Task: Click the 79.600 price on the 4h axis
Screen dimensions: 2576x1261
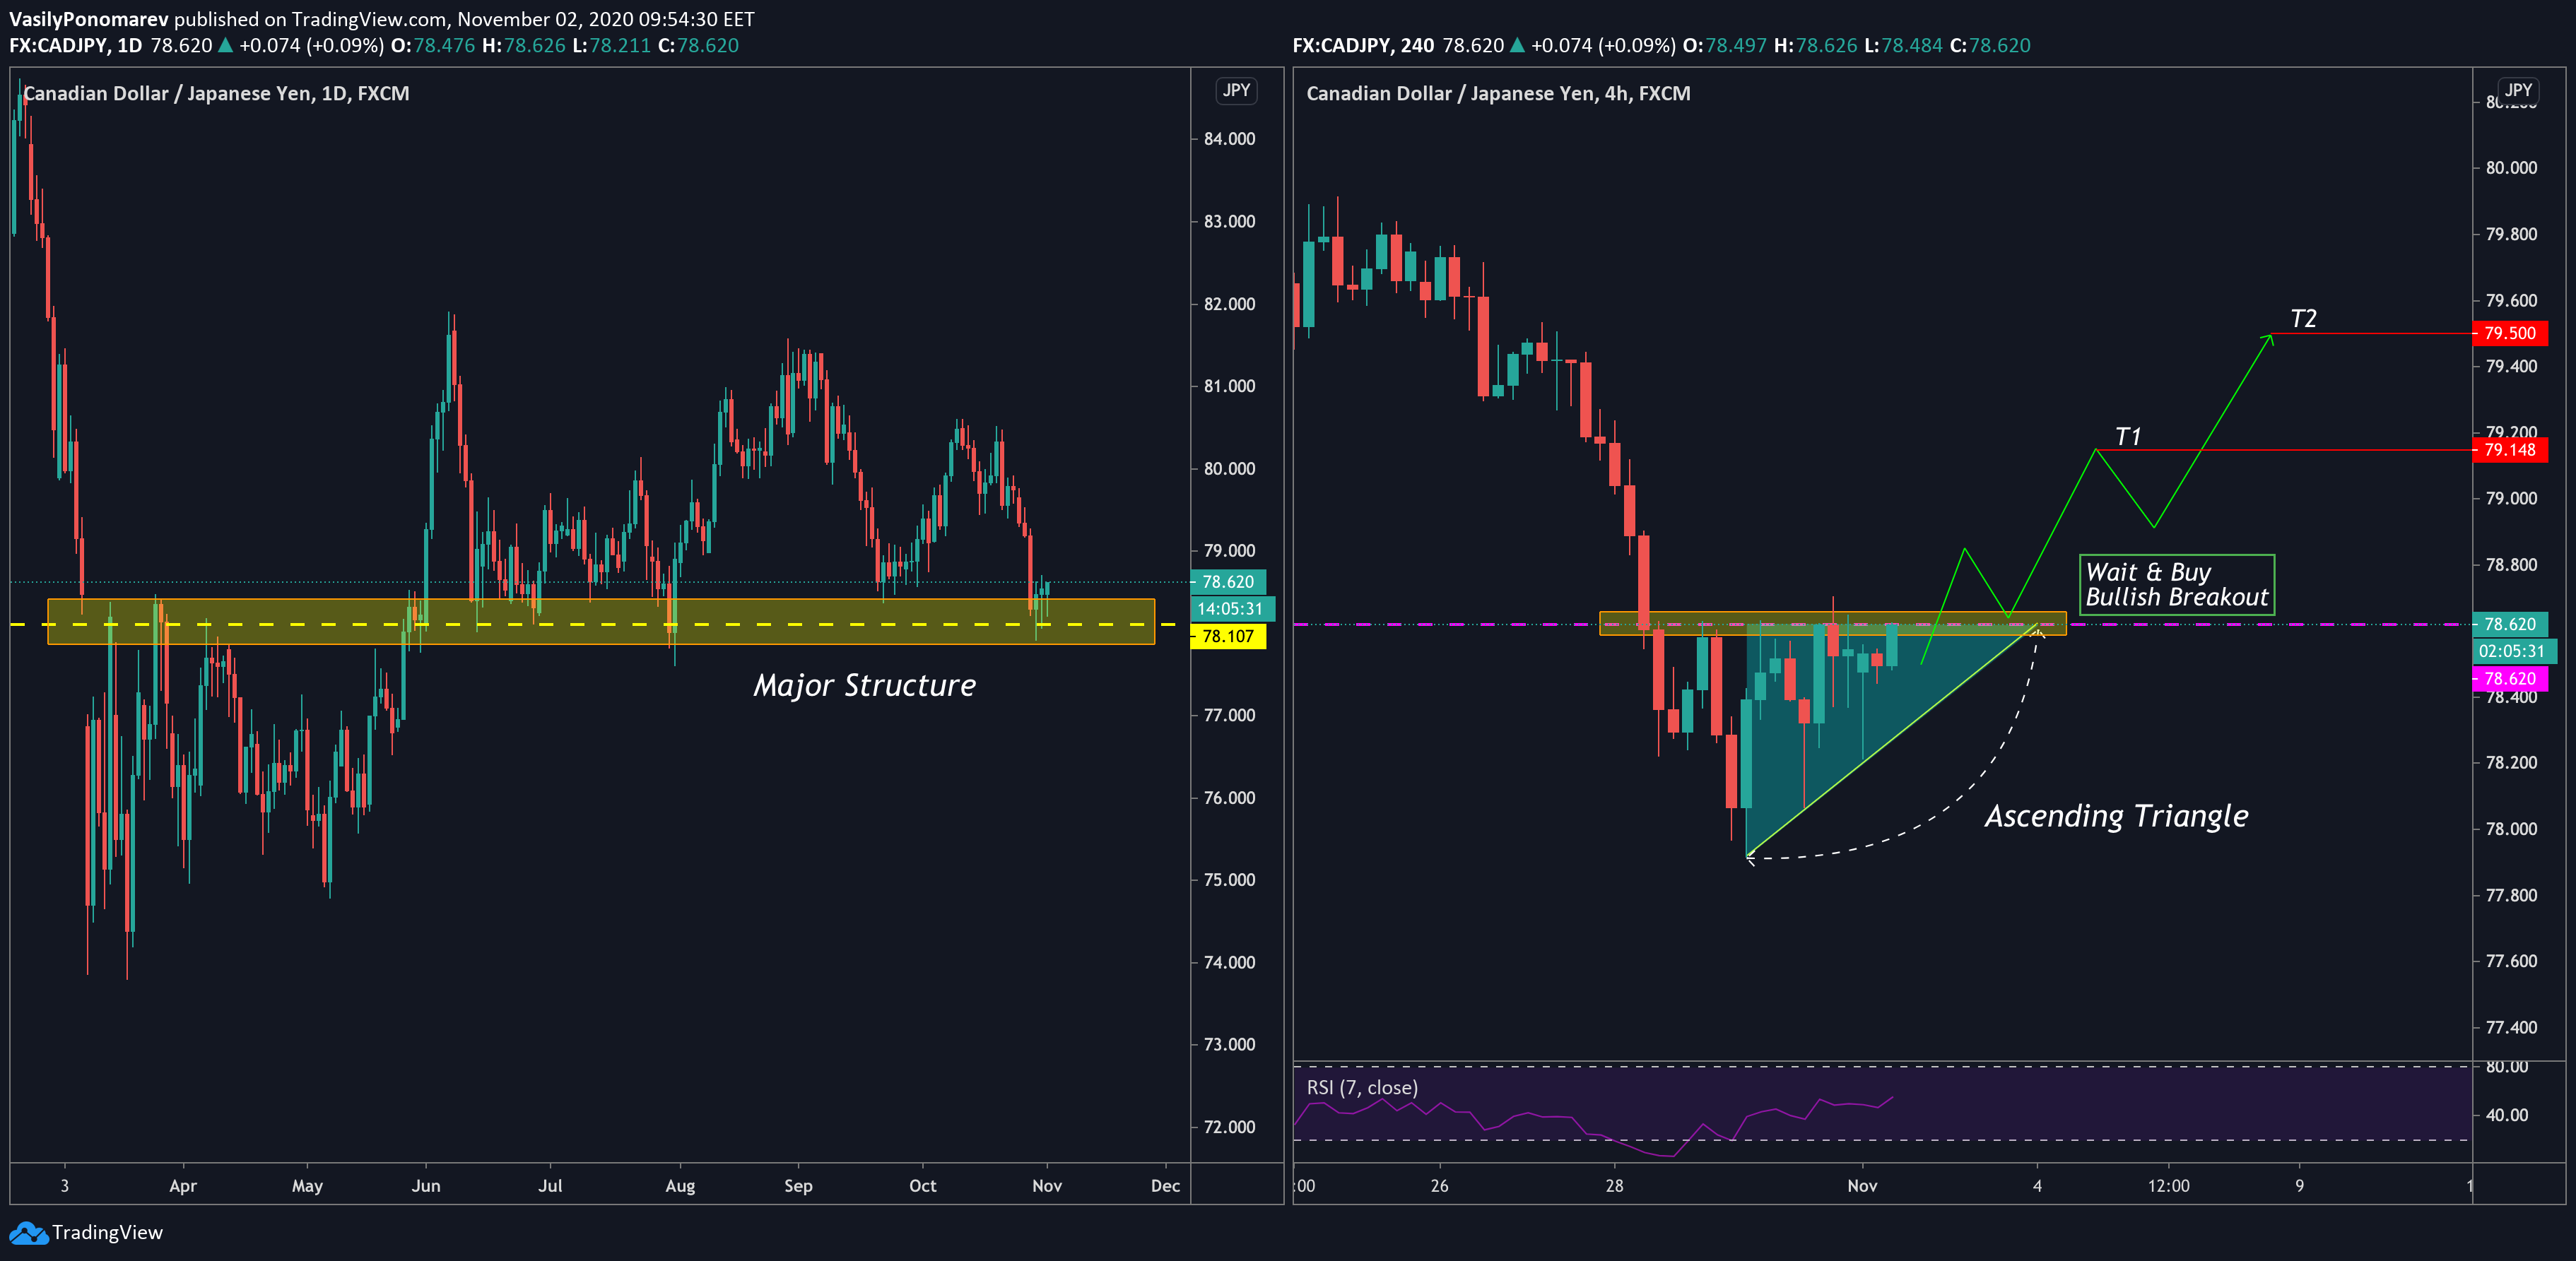Action: (2511, 301)
